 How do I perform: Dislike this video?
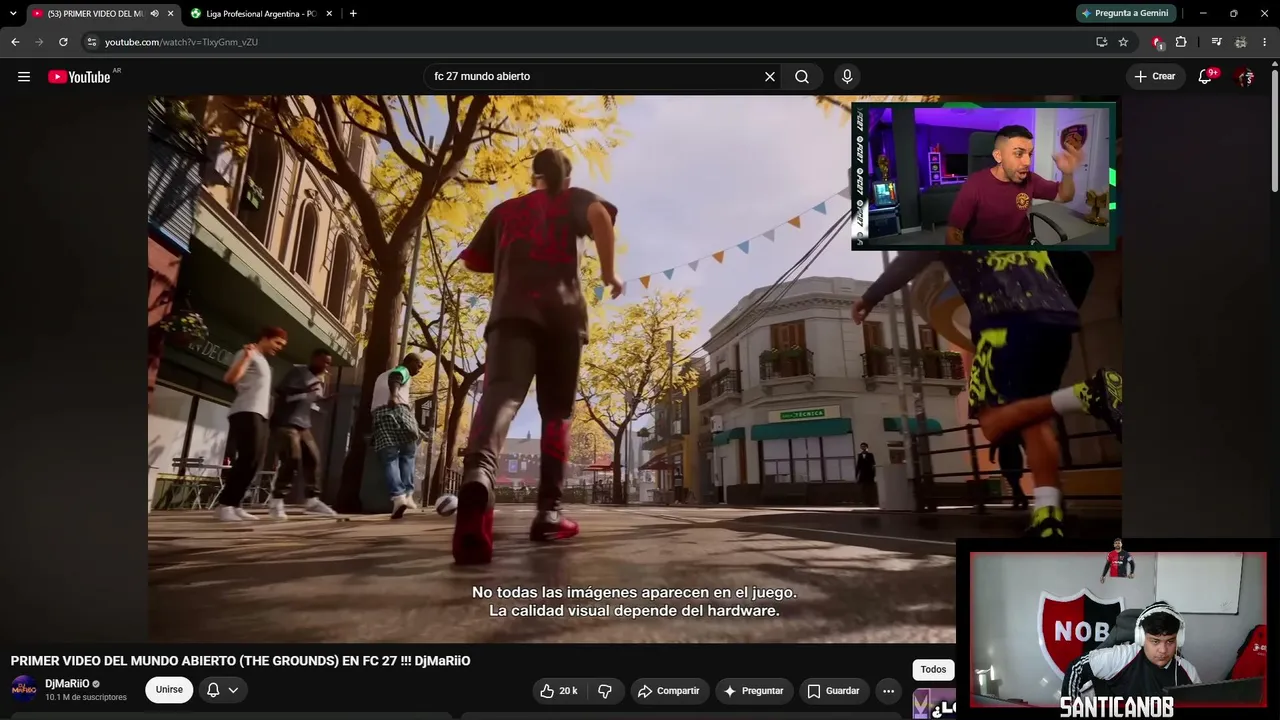tap(605, 691)
